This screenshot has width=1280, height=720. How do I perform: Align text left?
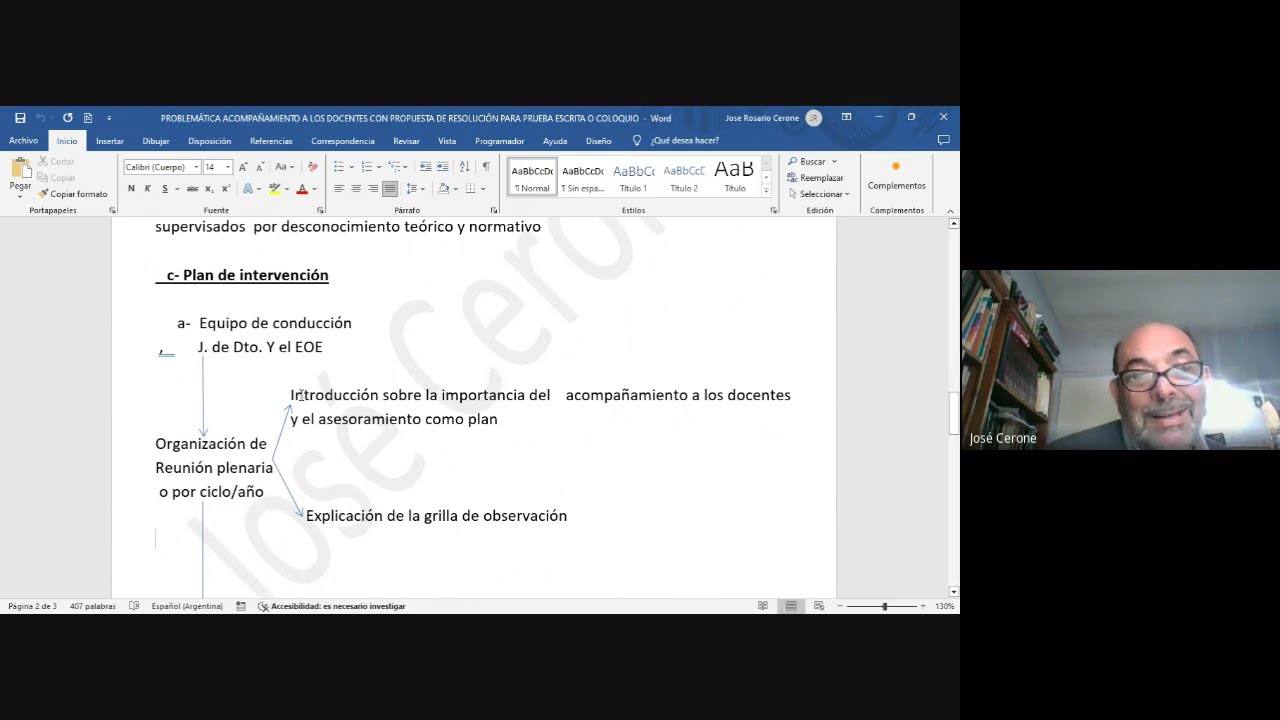pyautogui.click(x=339, y=189)
